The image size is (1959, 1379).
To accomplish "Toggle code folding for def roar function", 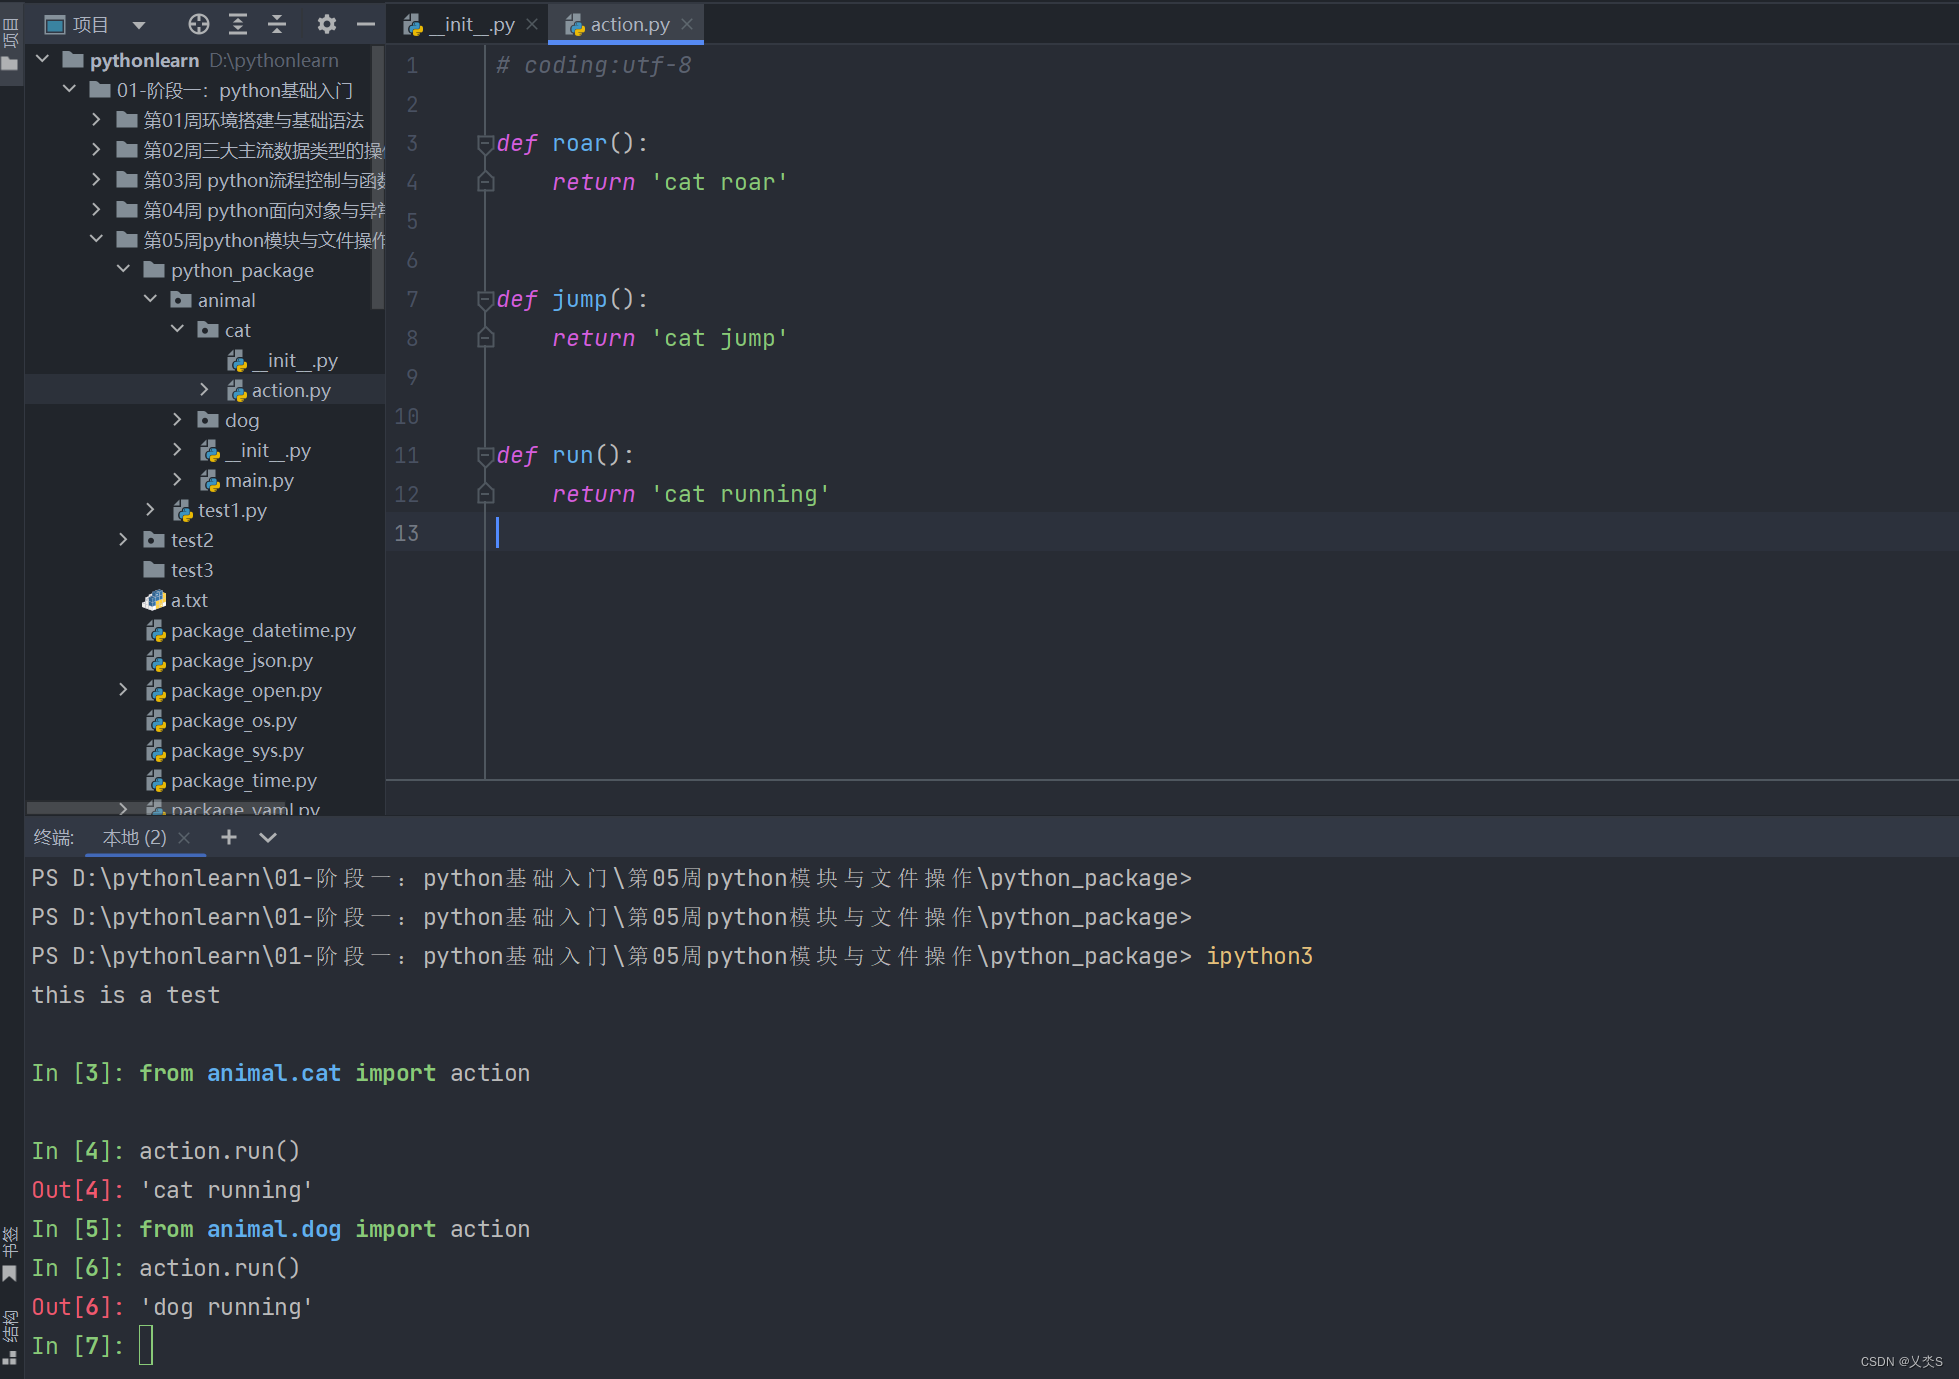I will click(x=485, y=143).
